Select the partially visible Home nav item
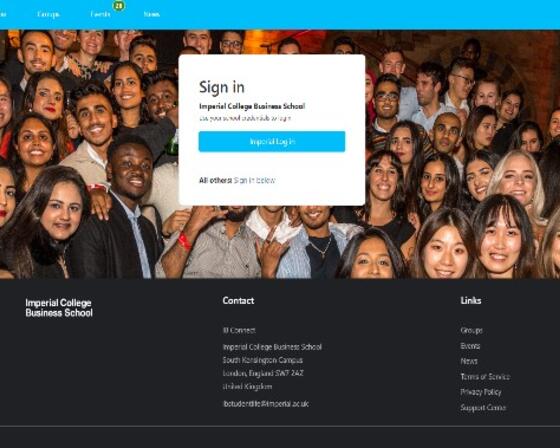560x448 pixels. (3, 14)
